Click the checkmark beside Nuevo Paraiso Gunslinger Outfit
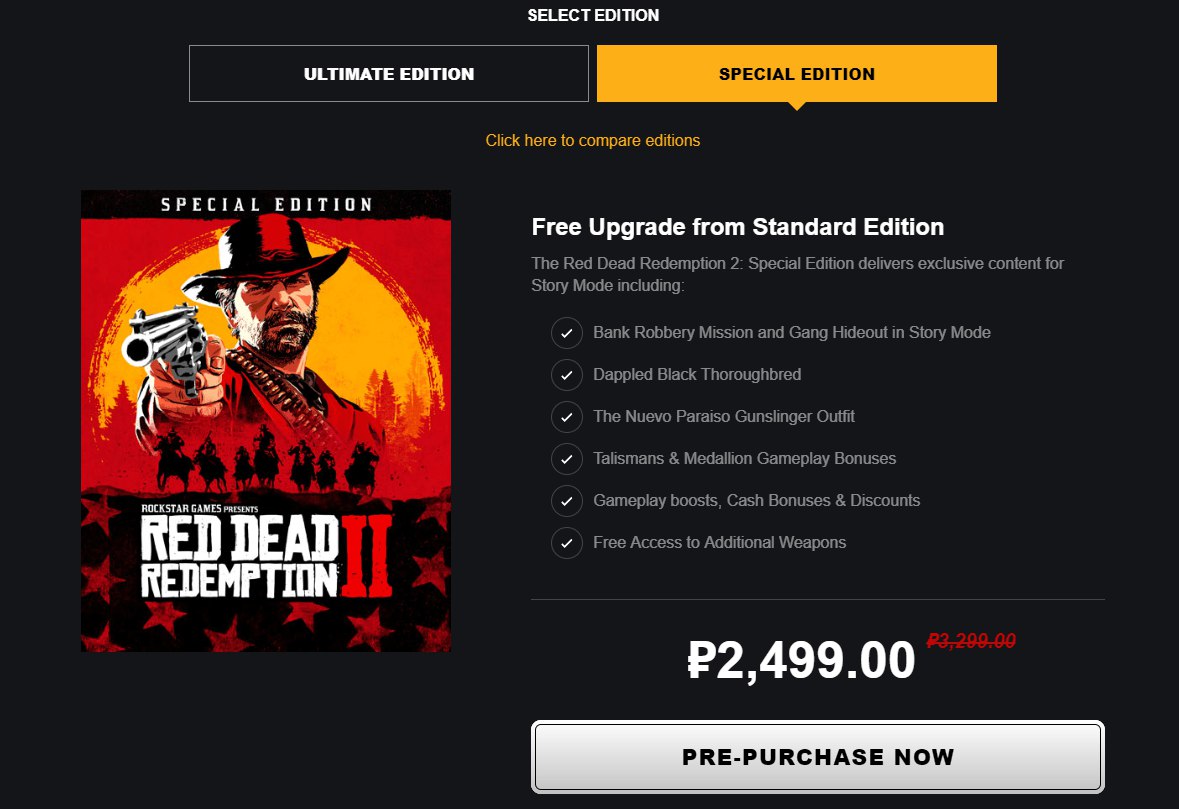The width and height of the screenshot is (1179, 809). tap(567, 417)
